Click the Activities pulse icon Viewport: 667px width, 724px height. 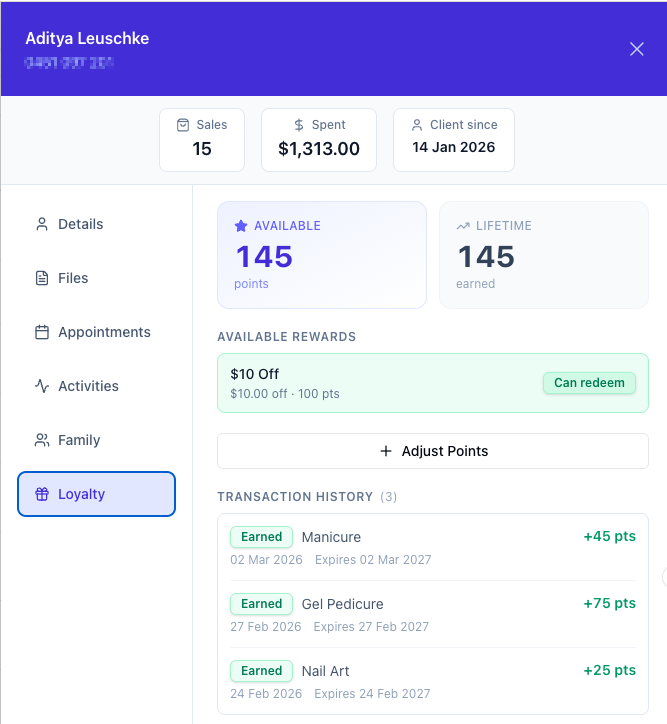[x=42, y=386]
